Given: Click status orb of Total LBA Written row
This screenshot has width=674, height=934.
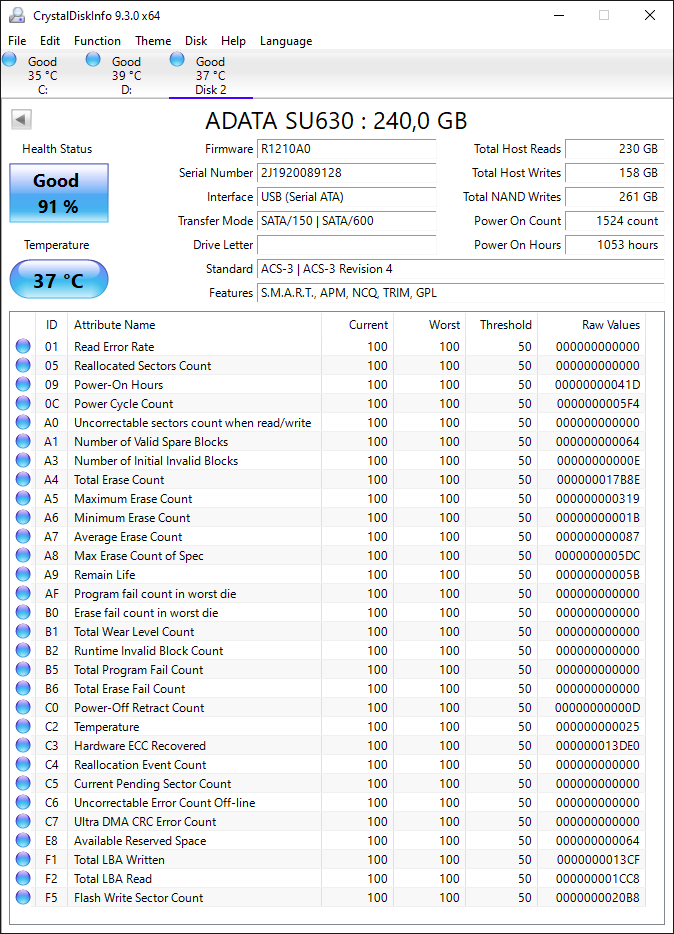Looking at the screenshot, I should (x=23, y=860).
